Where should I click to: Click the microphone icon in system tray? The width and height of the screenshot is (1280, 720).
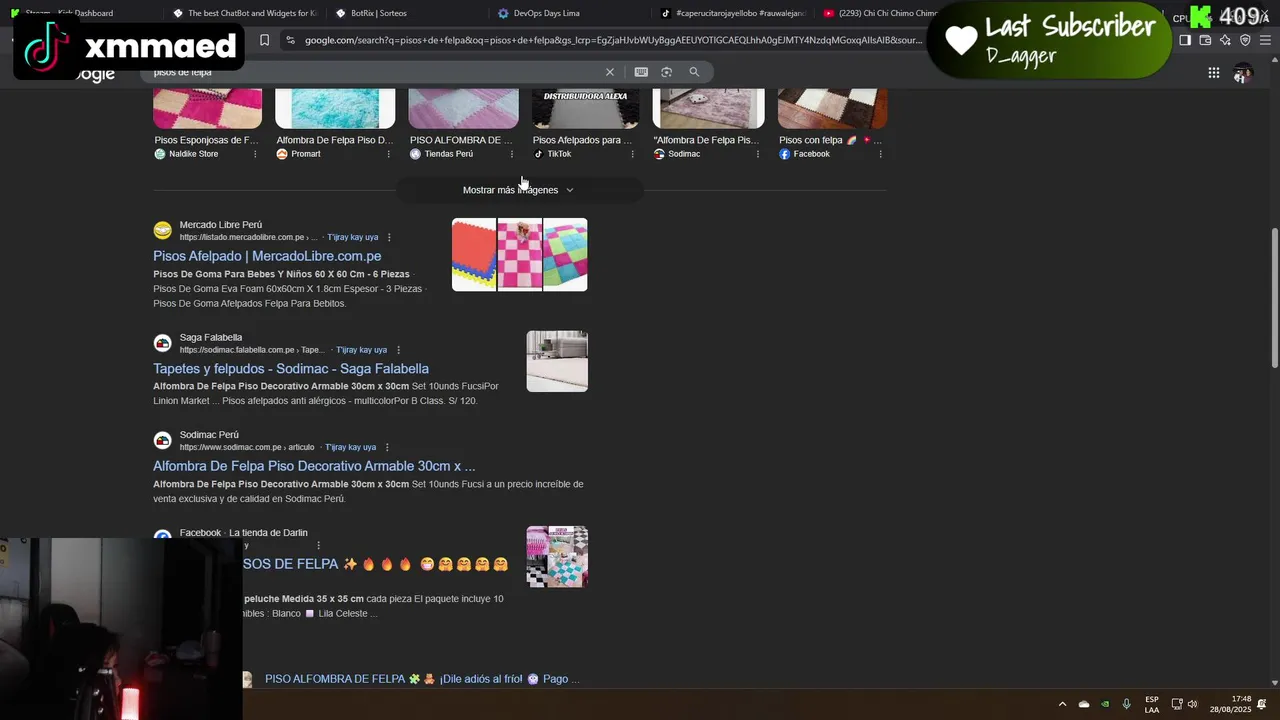[x=1127, y=704]
